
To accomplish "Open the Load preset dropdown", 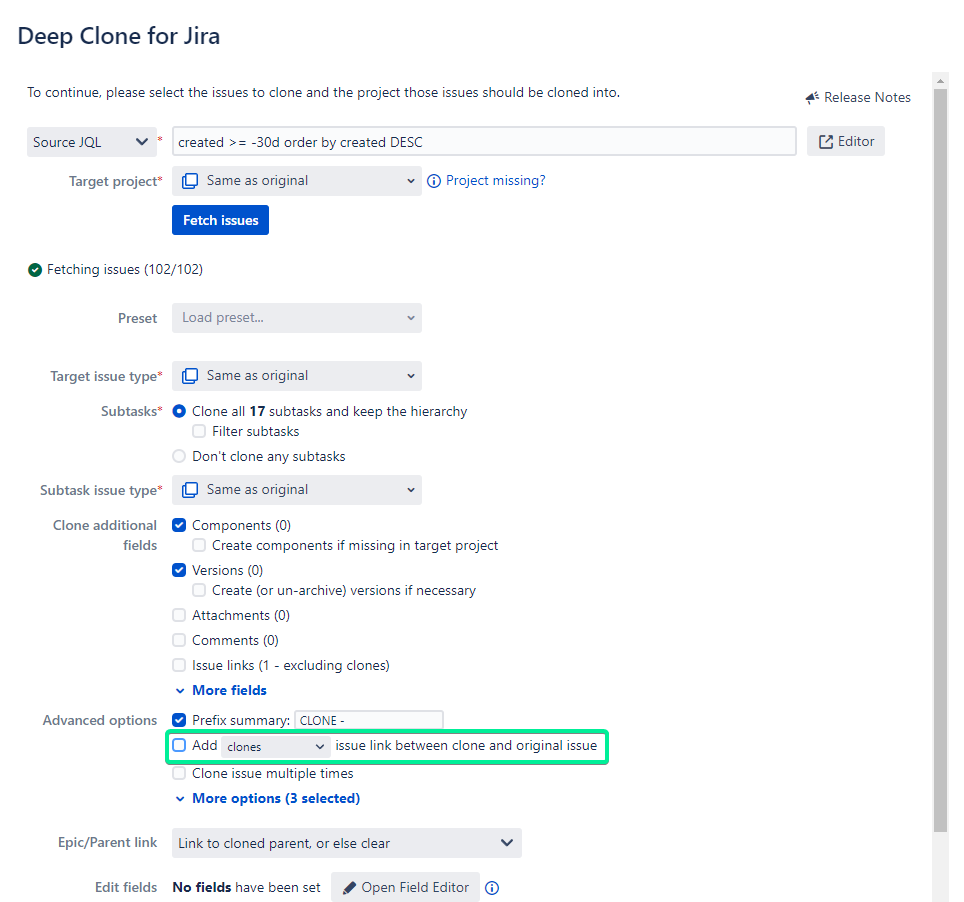I will (x=297, y=318).
